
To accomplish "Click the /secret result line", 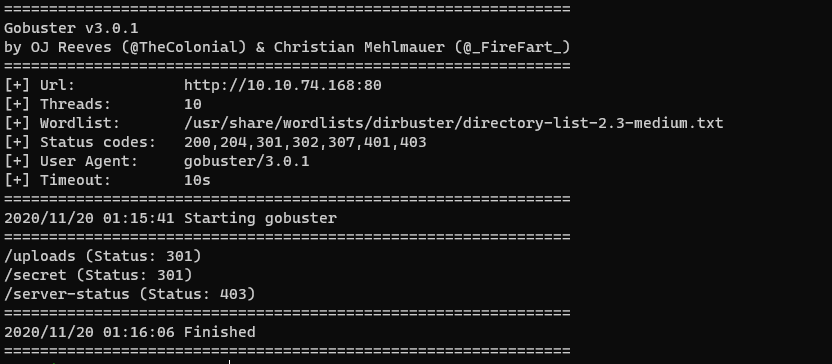I will pyautogui.click(x=98, y=275).
